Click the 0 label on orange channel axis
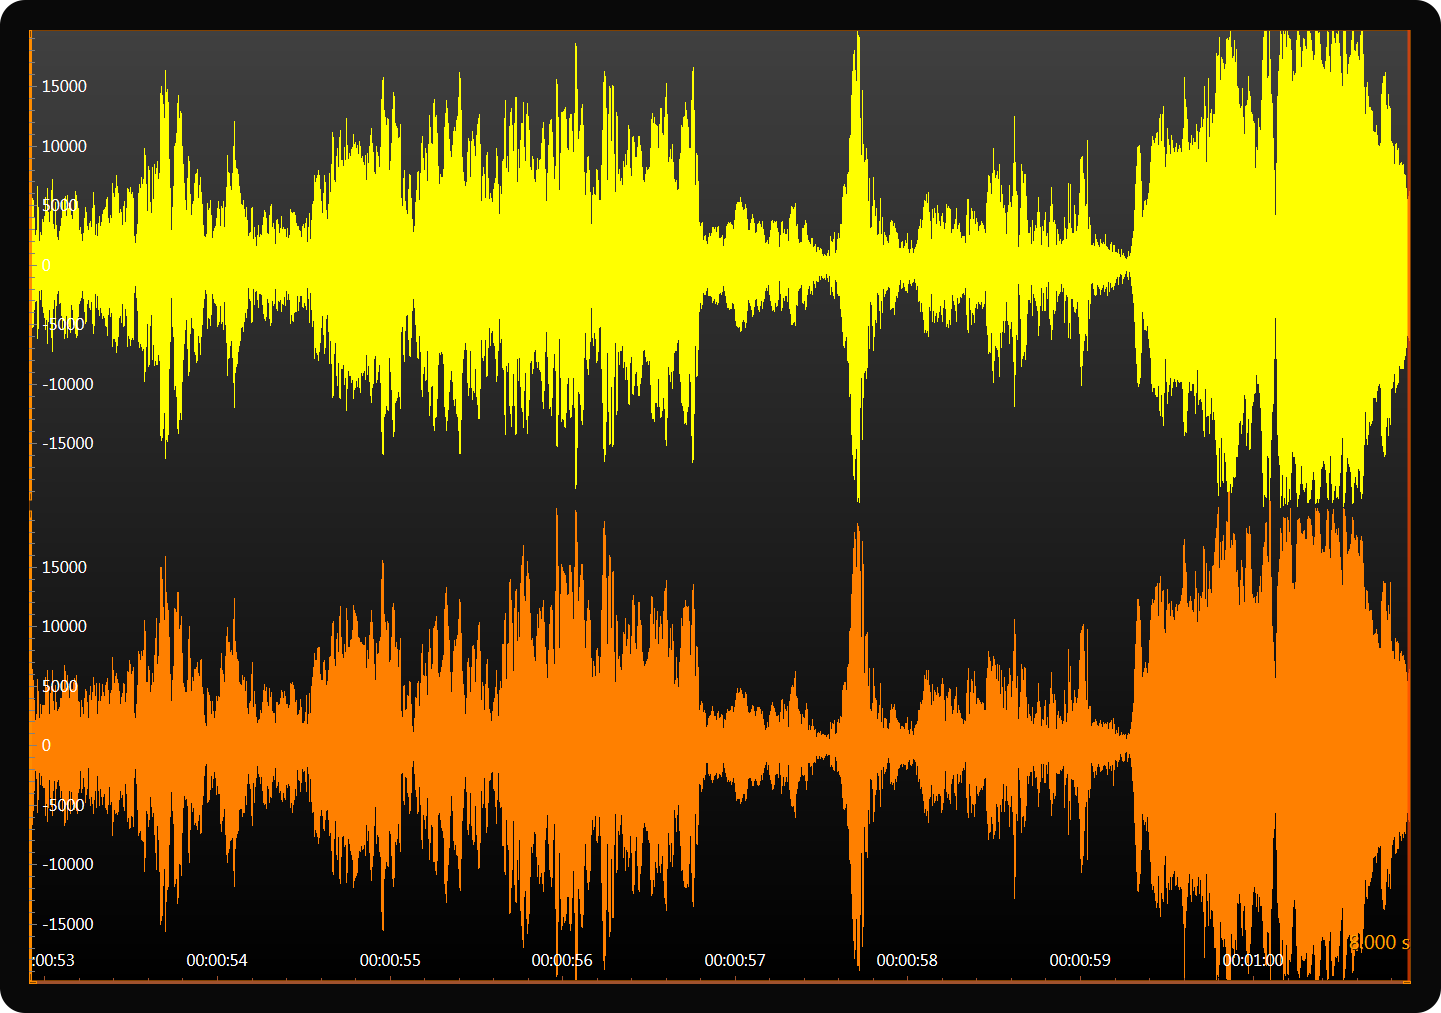The height and width of the screenshot is (1013, 1441). pos(46,746)
